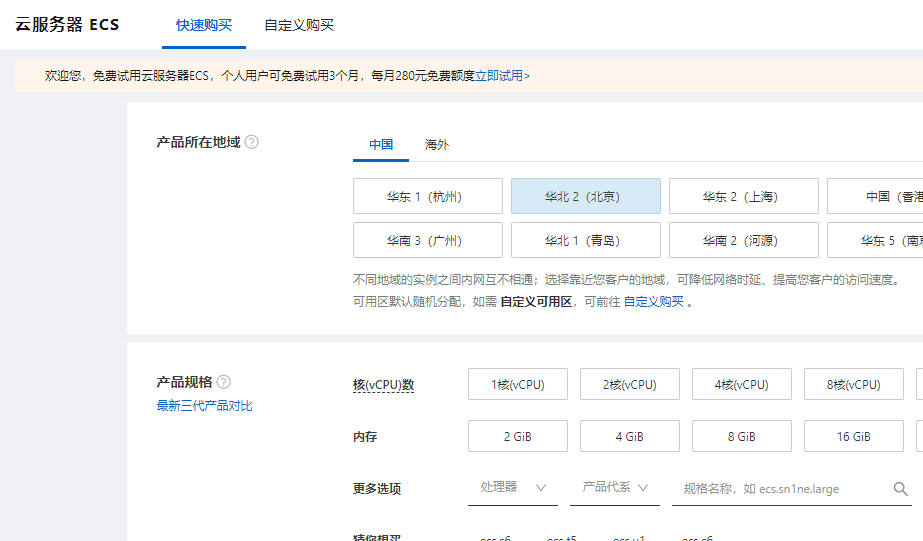Screen dimensions: 923x541
Task: Open the 海外 region tab
Action: coord(437,145)
